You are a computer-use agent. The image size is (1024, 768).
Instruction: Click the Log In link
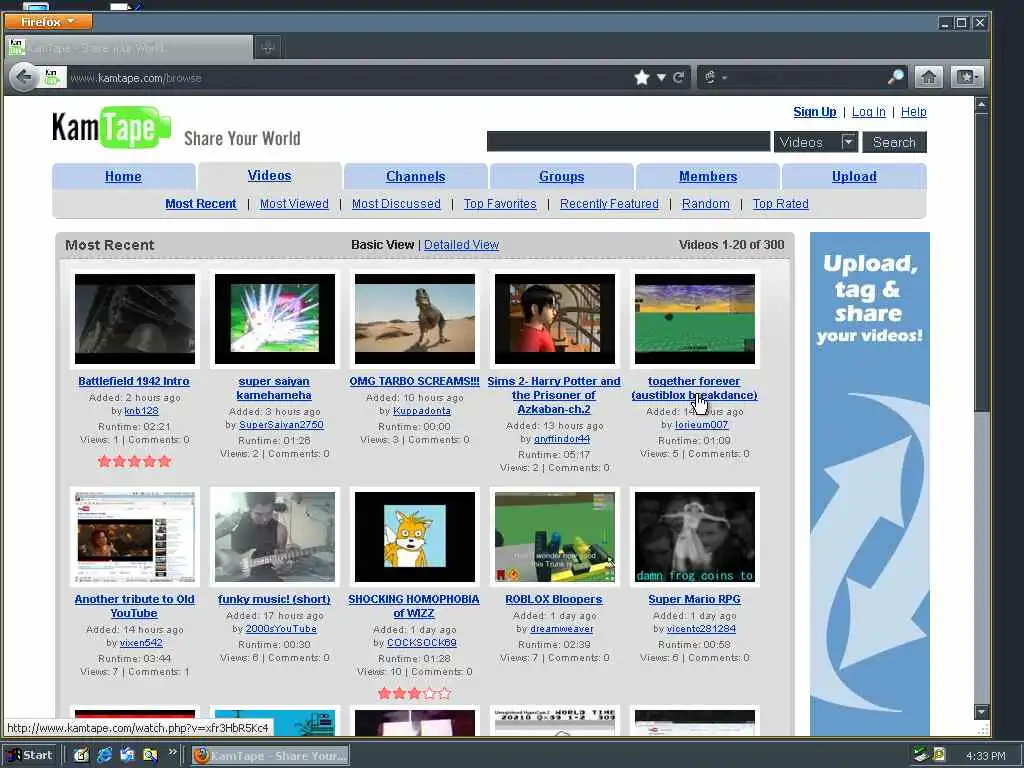point(869,112)
